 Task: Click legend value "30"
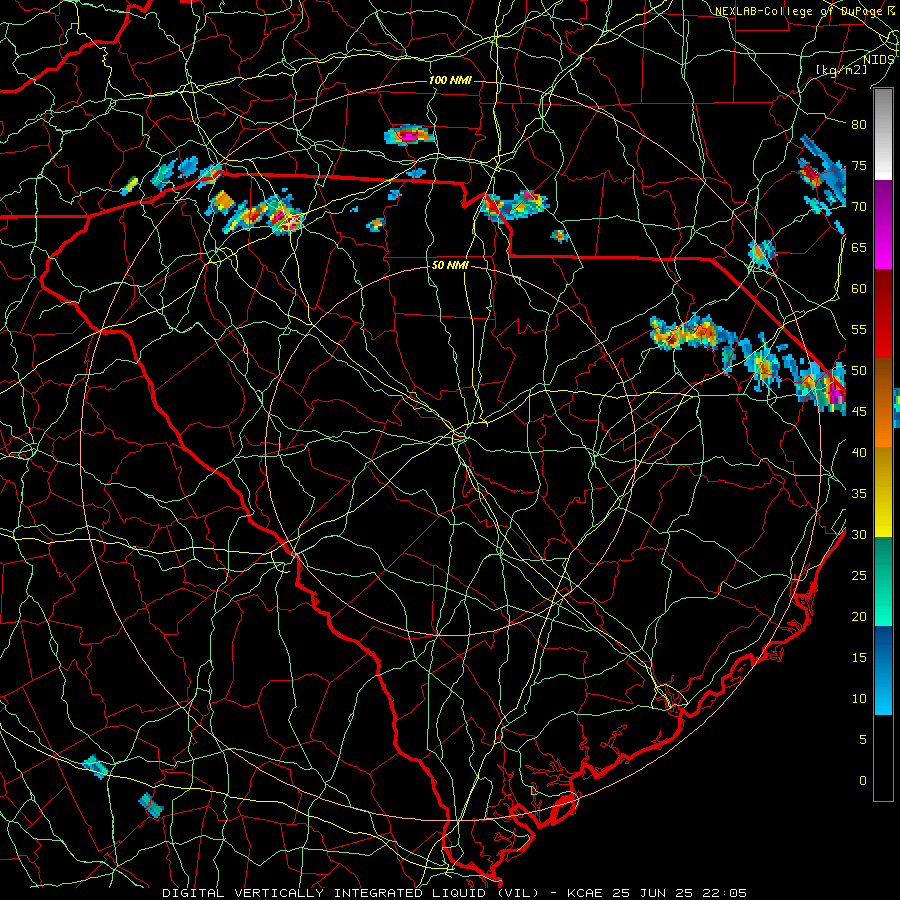[x=859, y=534]
